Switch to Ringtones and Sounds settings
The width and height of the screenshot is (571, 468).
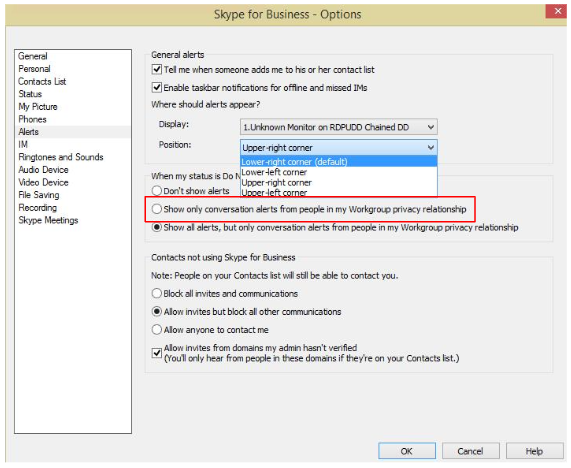(61, 157)
